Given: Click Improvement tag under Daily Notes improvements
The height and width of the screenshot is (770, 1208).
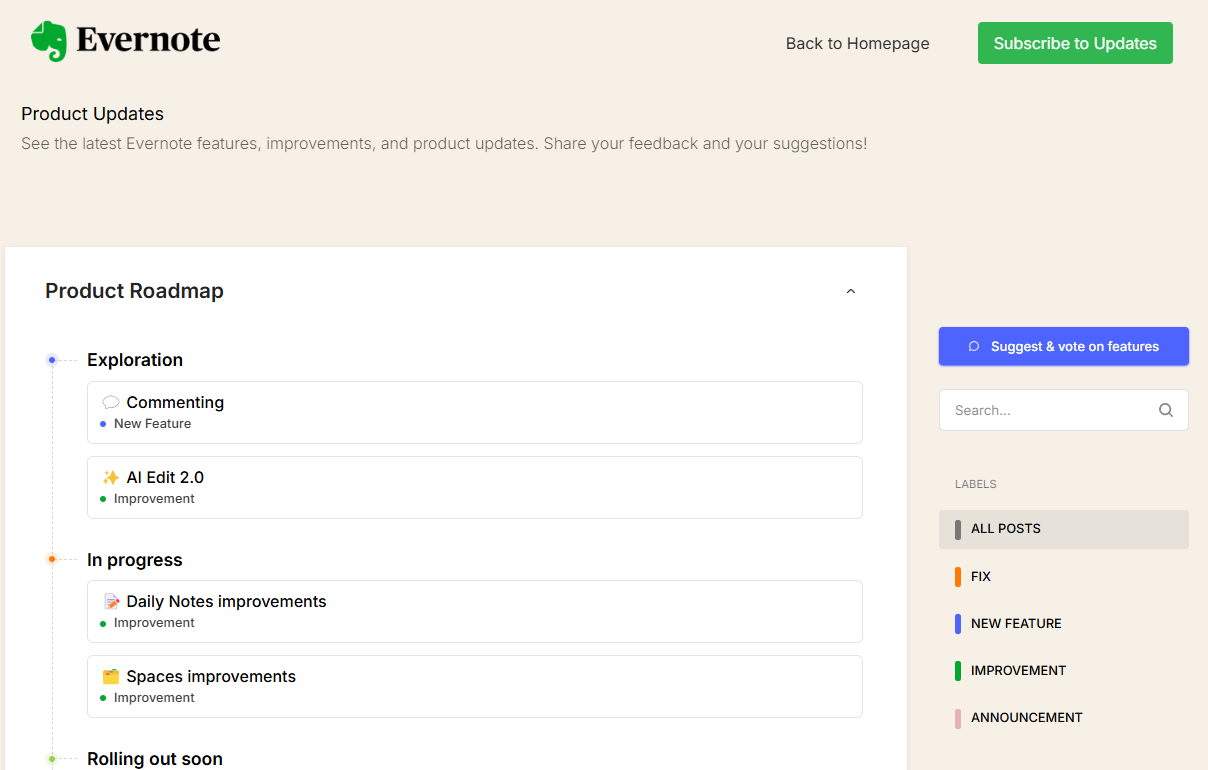Looking at the screenshot, I should click(x=154, y=623).
